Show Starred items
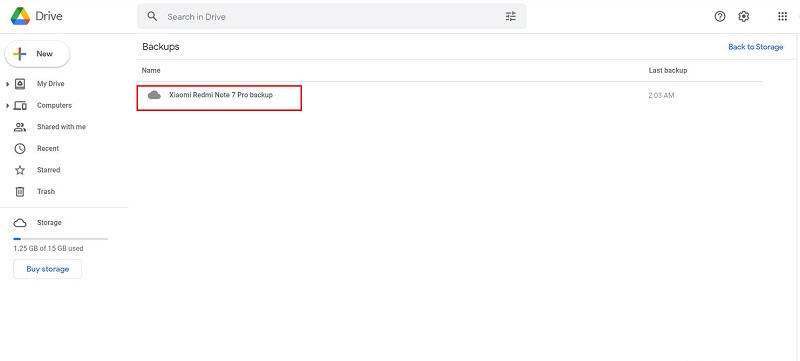Image resolution: width=800 pixels, height=361 pixels. point(48,170)
